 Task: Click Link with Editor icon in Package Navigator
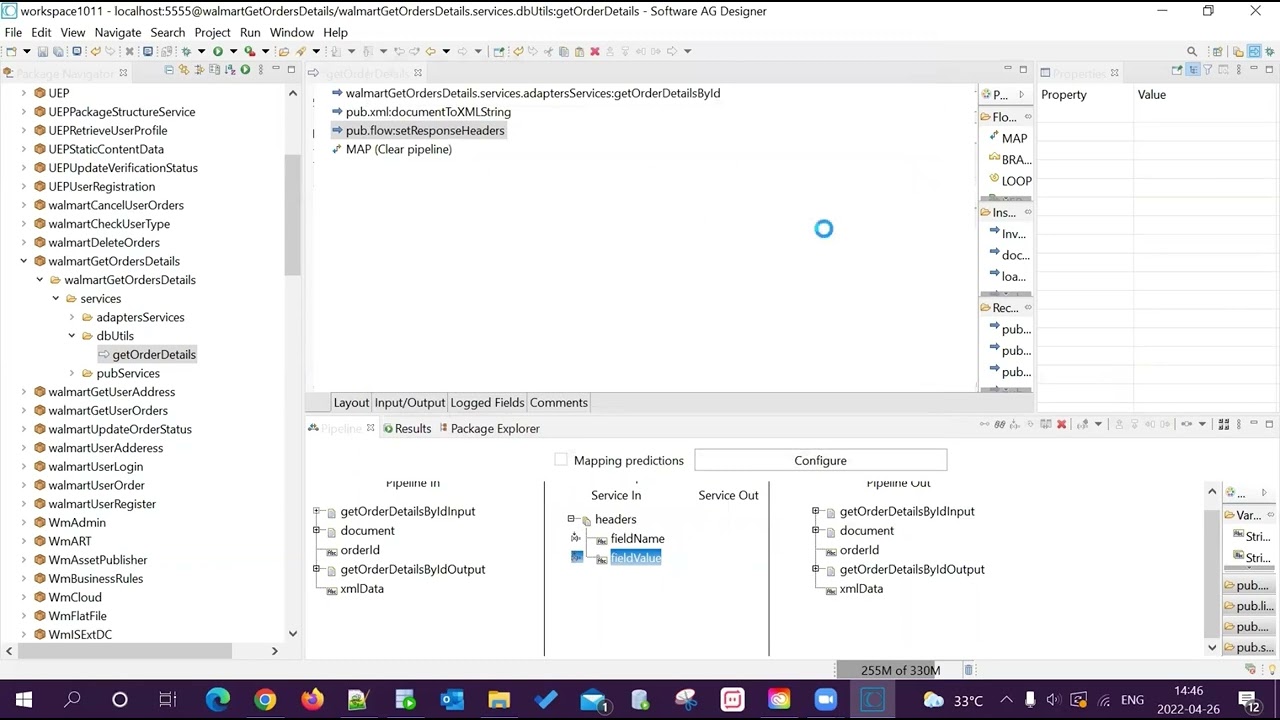click(x=184, y=70)
